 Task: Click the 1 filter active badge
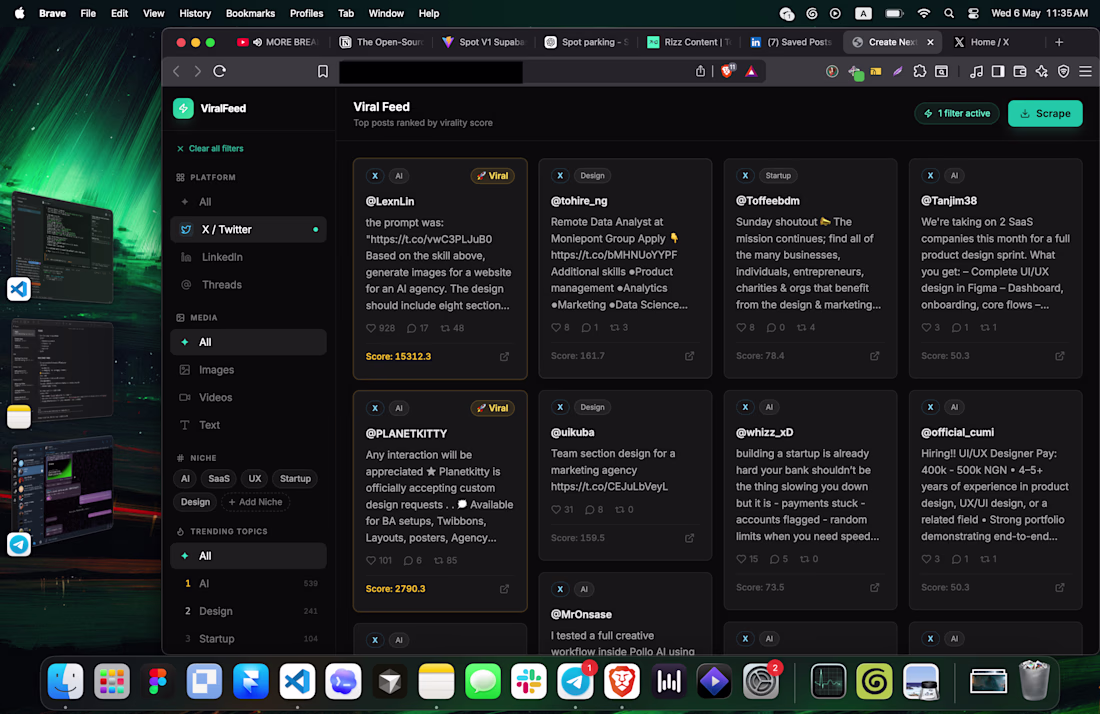[x=957, y=113]
